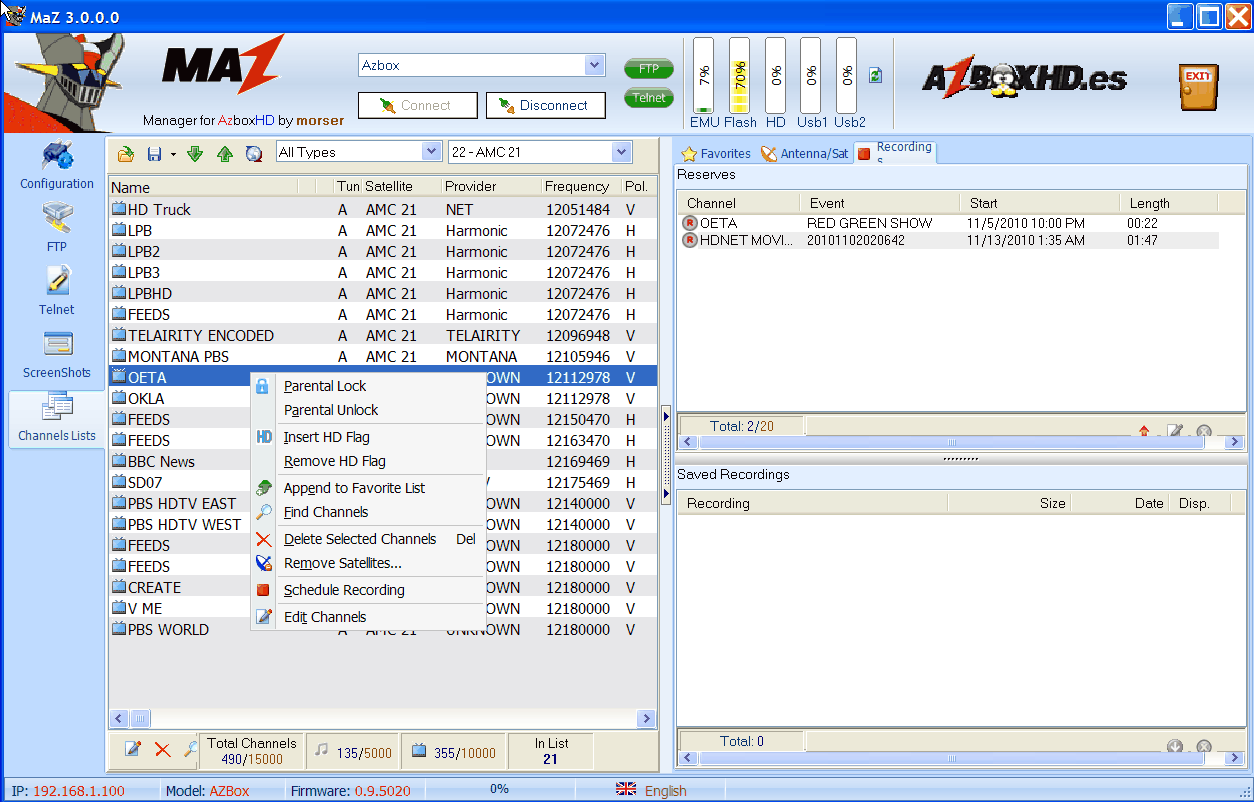Click the green FTP status indicator

click(649, 69)
